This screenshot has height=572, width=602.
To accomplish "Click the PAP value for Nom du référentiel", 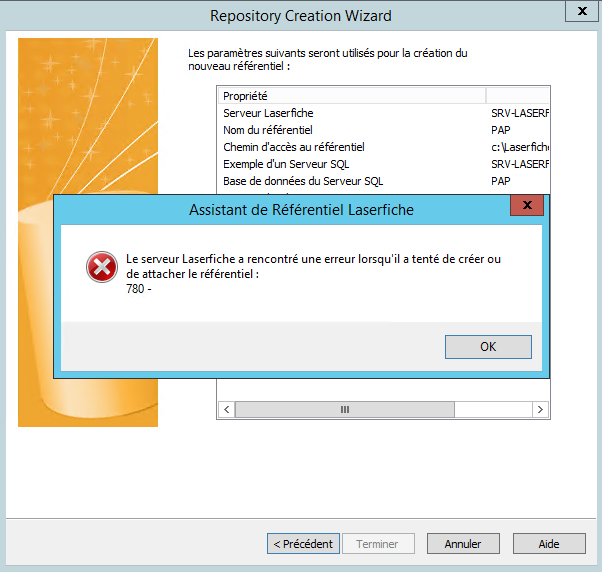I will [501, 130].
